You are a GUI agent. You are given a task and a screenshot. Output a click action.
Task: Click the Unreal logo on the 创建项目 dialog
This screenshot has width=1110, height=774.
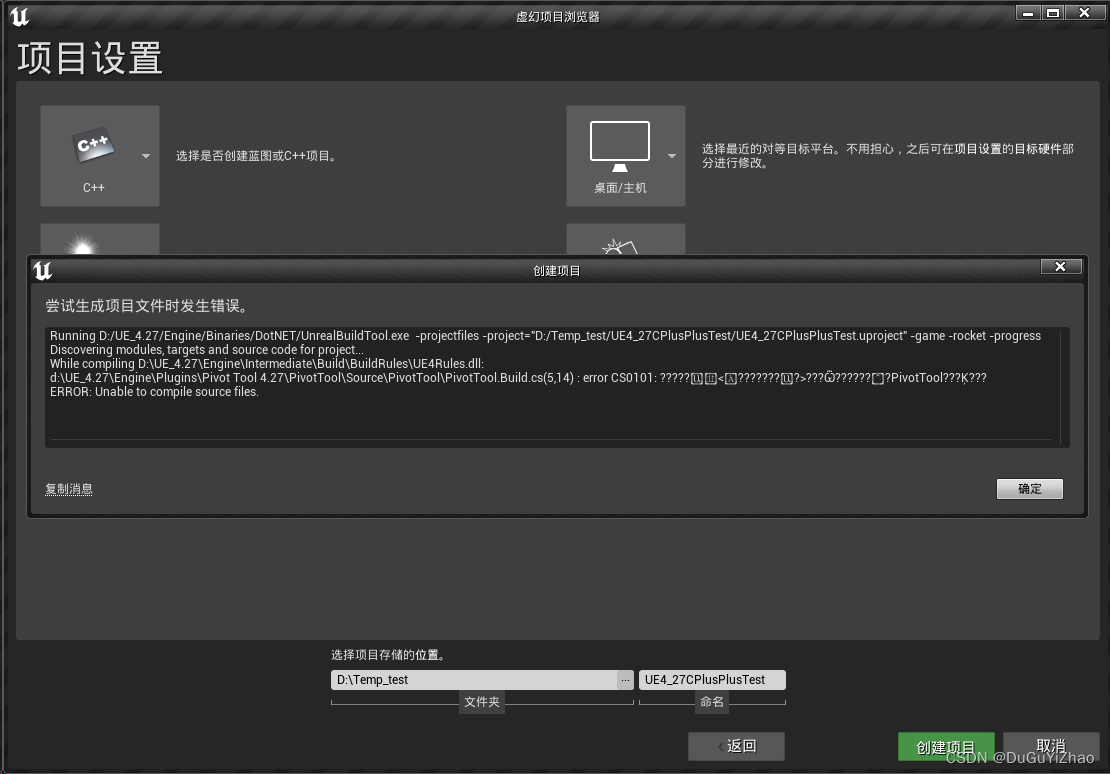[40, 270]
